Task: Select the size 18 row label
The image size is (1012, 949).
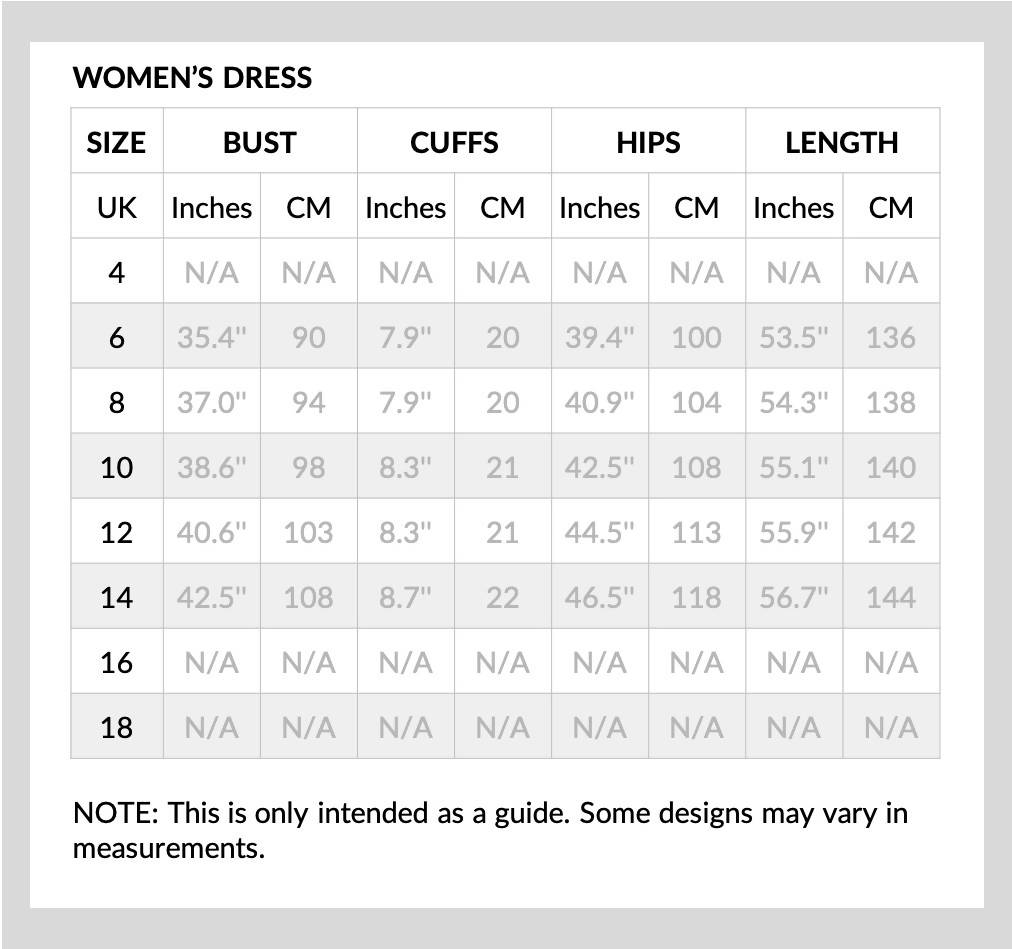Action: click(116, 728)
